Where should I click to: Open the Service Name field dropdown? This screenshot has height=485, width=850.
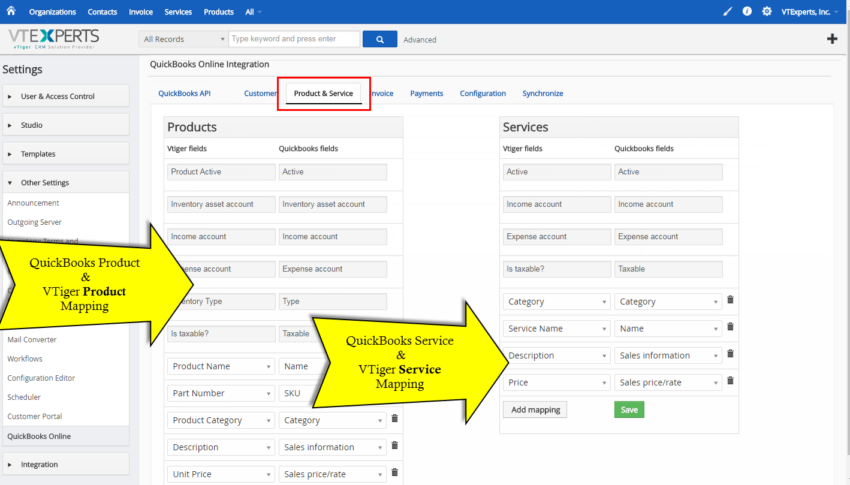pos(557,329)
